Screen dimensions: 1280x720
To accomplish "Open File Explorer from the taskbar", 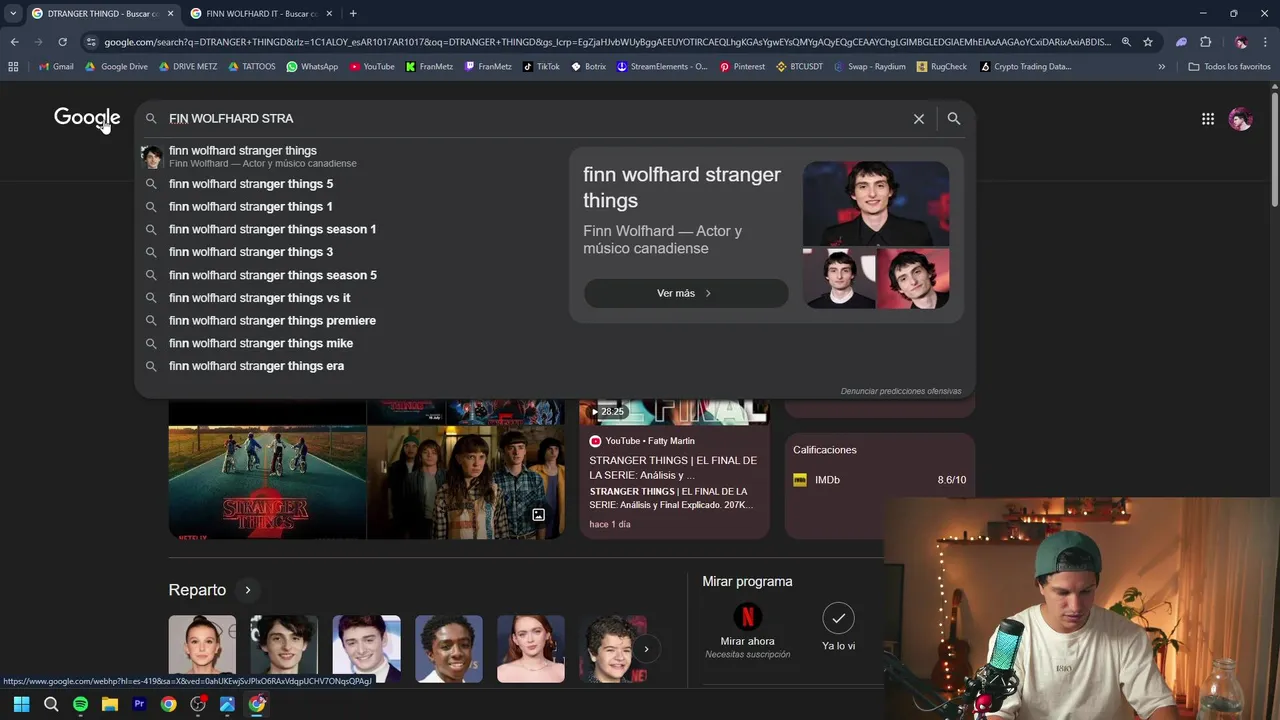I will point(110,704).
